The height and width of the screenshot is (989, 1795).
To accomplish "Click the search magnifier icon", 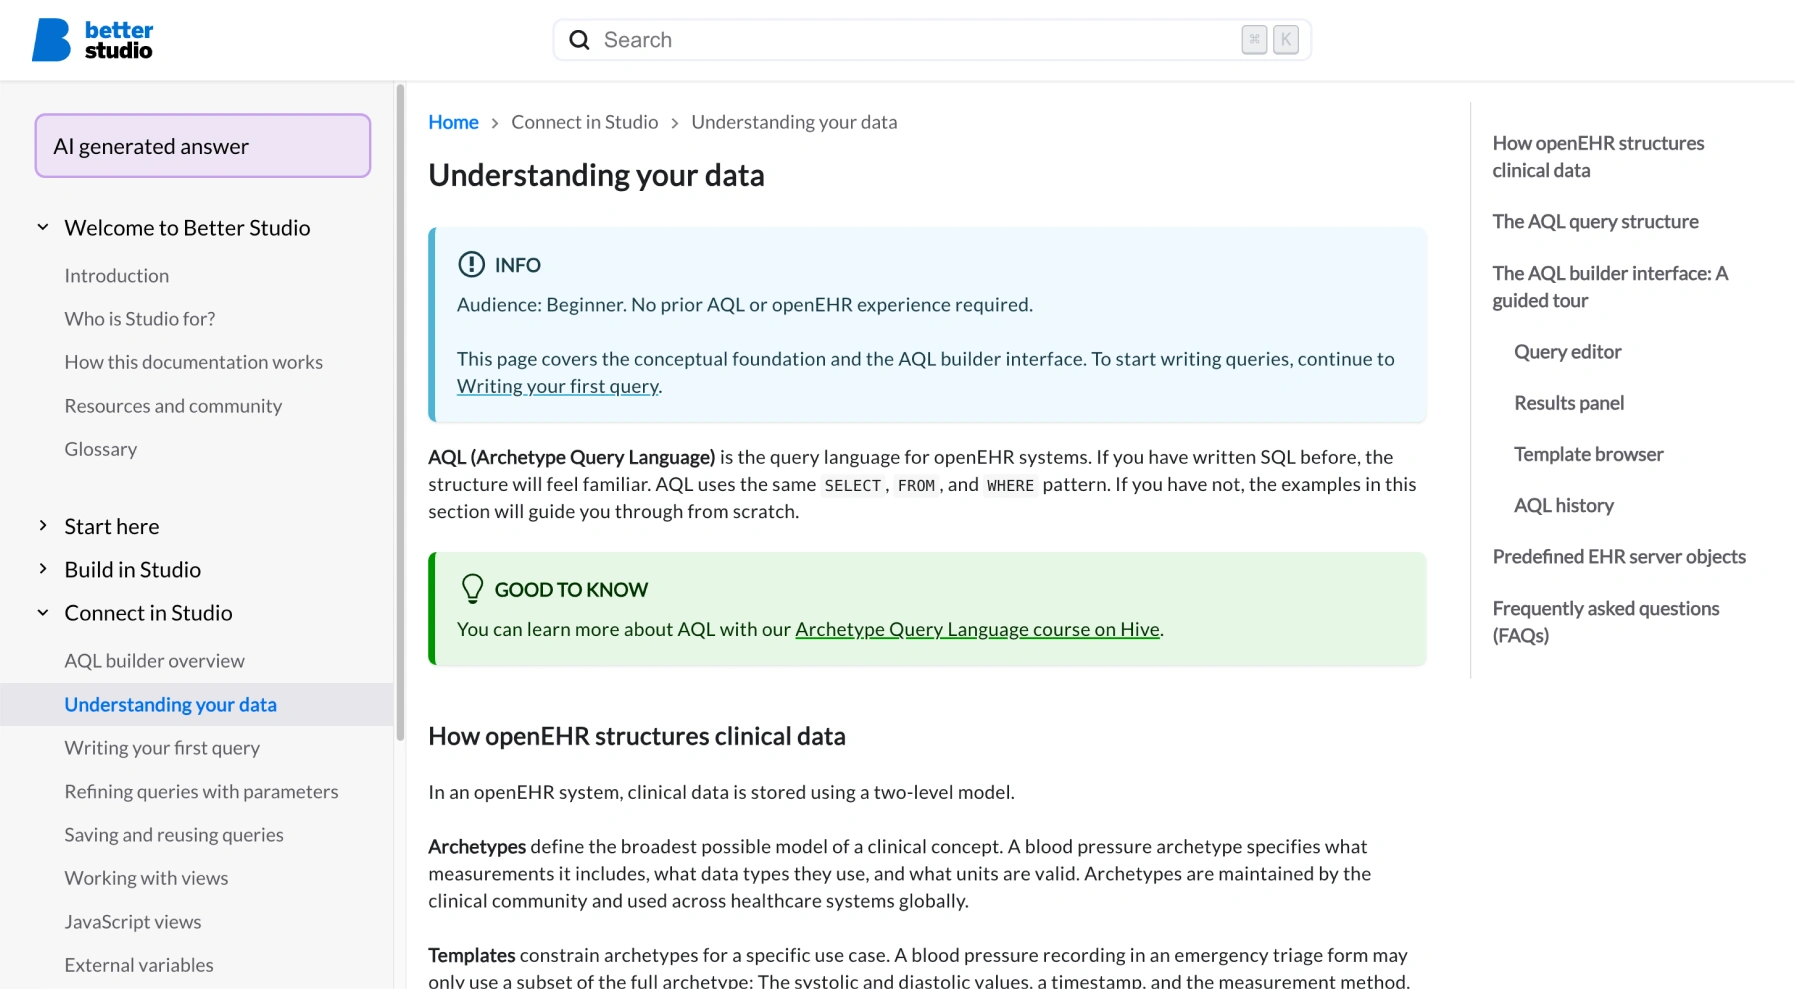I will [579, 40].
